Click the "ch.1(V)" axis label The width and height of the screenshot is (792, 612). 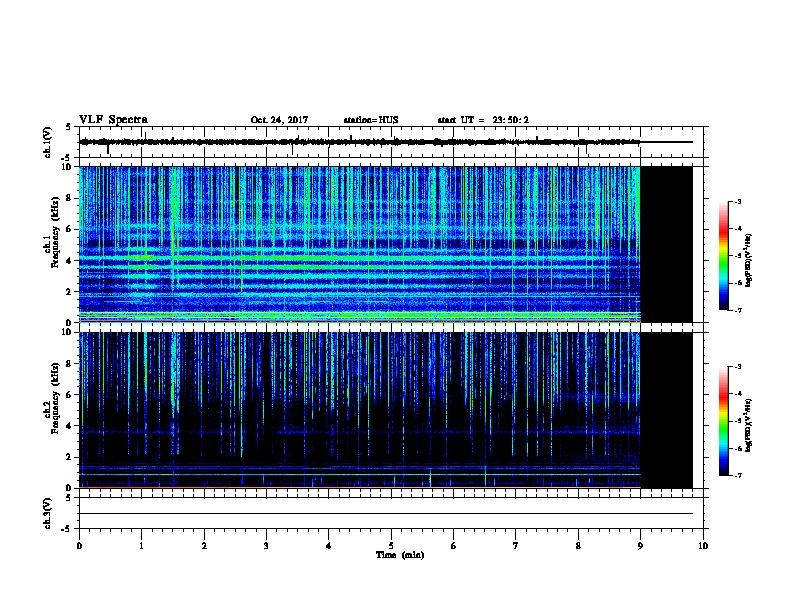48,142
